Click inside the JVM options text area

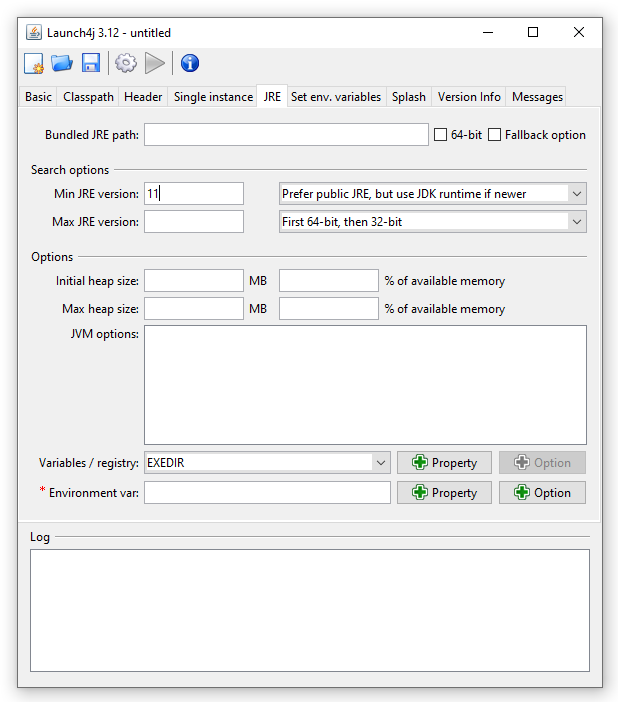tap(365, 385)
